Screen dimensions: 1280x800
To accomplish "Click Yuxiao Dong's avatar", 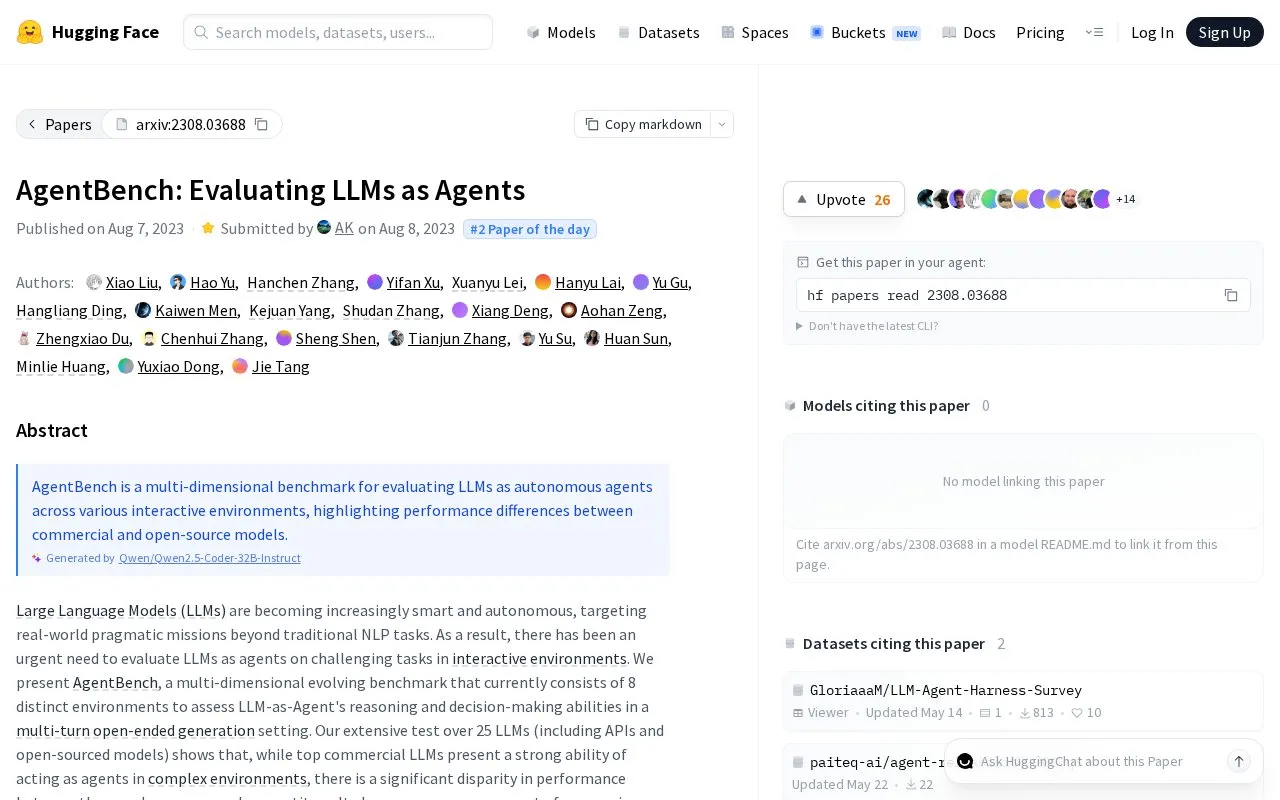I will coord(126,366).
